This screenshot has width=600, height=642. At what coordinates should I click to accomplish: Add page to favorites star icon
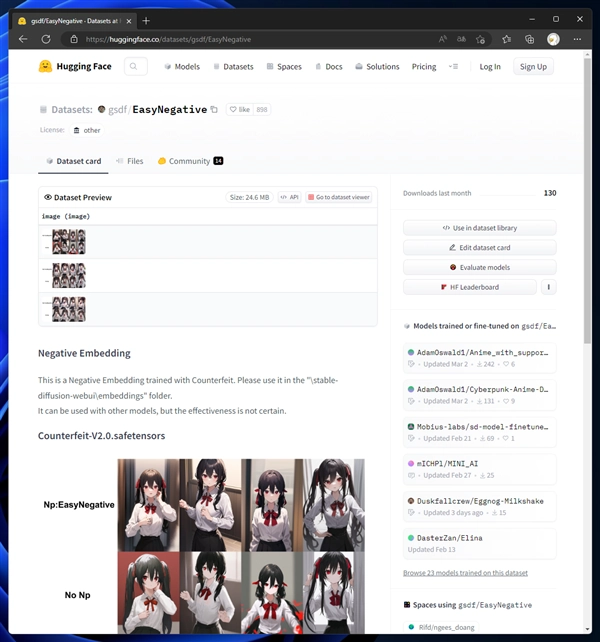[x=480, y=39]
